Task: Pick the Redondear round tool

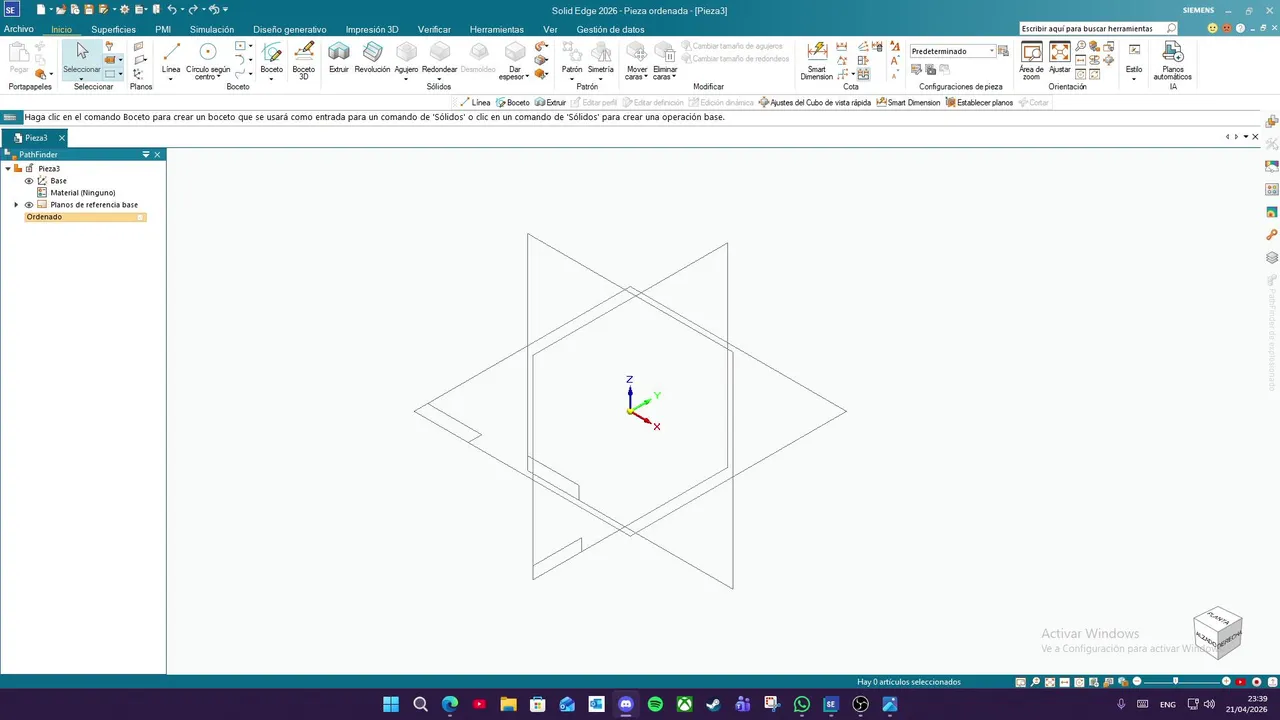Action: pyautogui.click(x=440, y=55)
